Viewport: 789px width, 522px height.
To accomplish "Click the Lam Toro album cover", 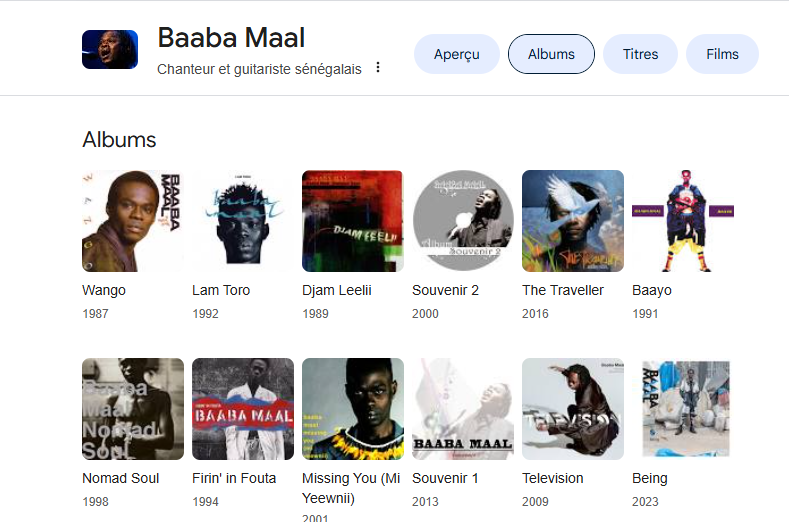I will 243,221.
